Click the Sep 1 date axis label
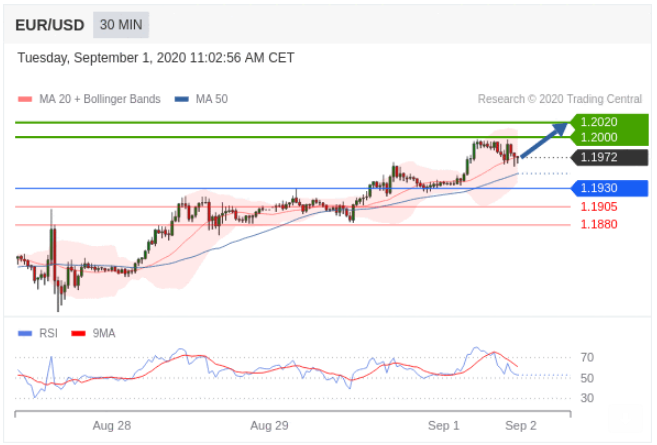 pos(443,425)
